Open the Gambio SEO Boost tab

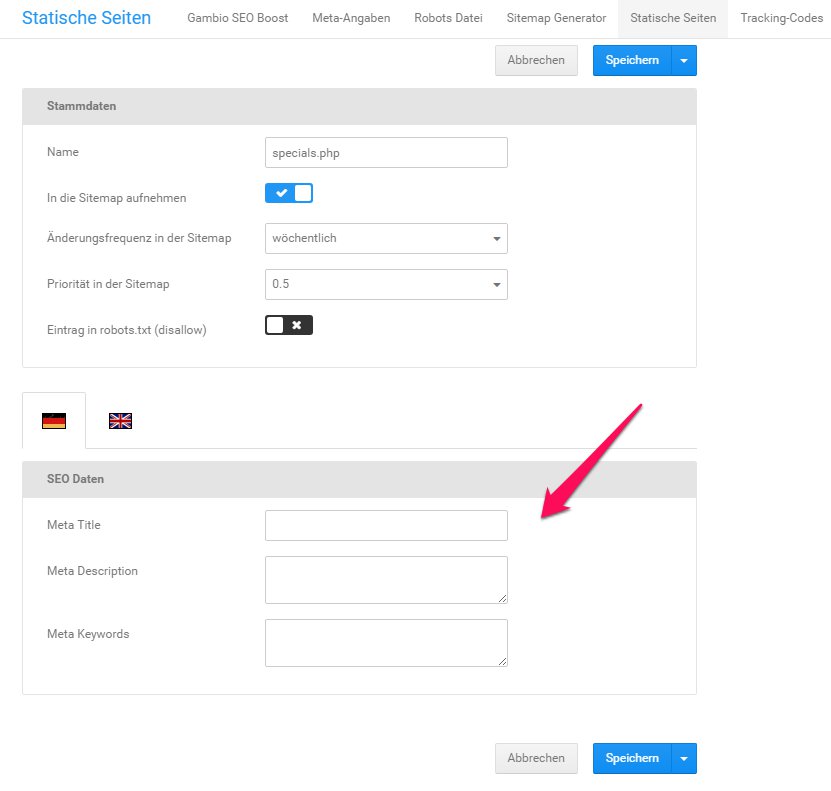point(237,18)
